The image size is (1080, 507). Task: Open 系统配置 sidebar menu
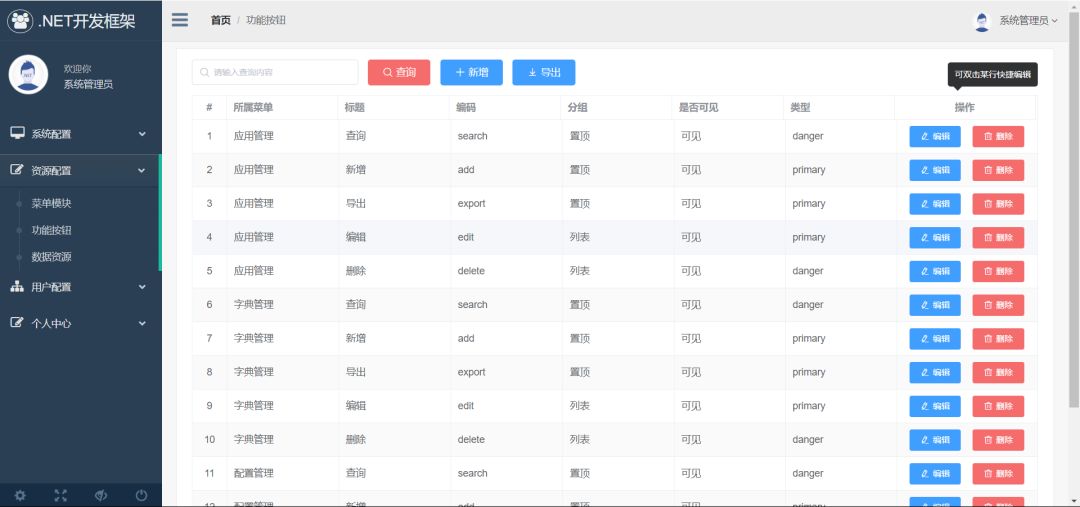[81, 134]
